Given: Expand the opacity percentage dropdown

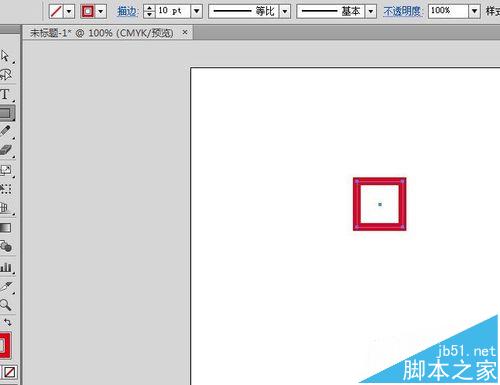Looking at the screenshot, I should click(x=474, y=11).
